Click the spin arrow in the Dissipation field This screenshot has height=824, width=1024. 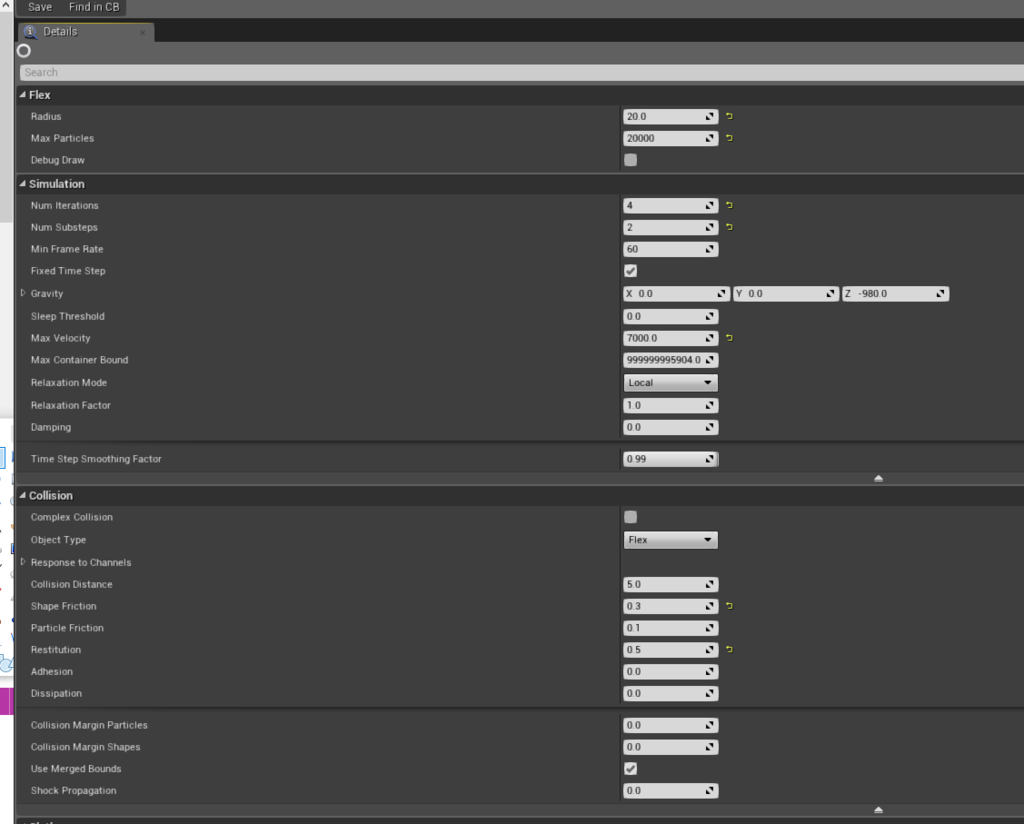tap(710, 693)
